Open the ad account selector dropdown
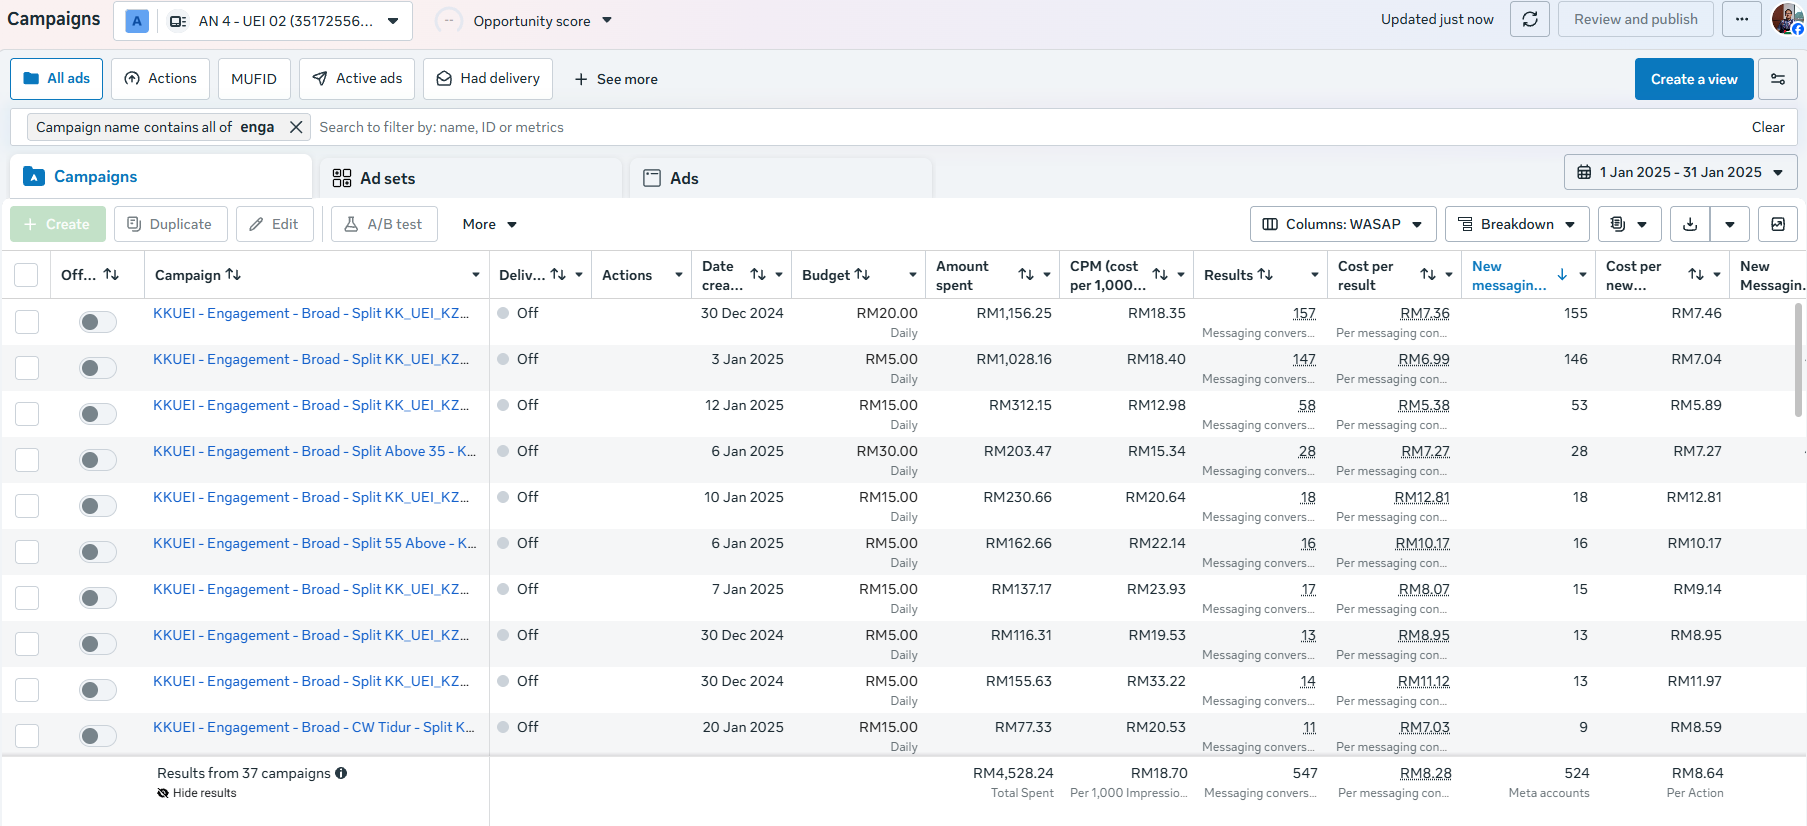Viewport: 1807px width, 826px height. [x=263, y=21]
